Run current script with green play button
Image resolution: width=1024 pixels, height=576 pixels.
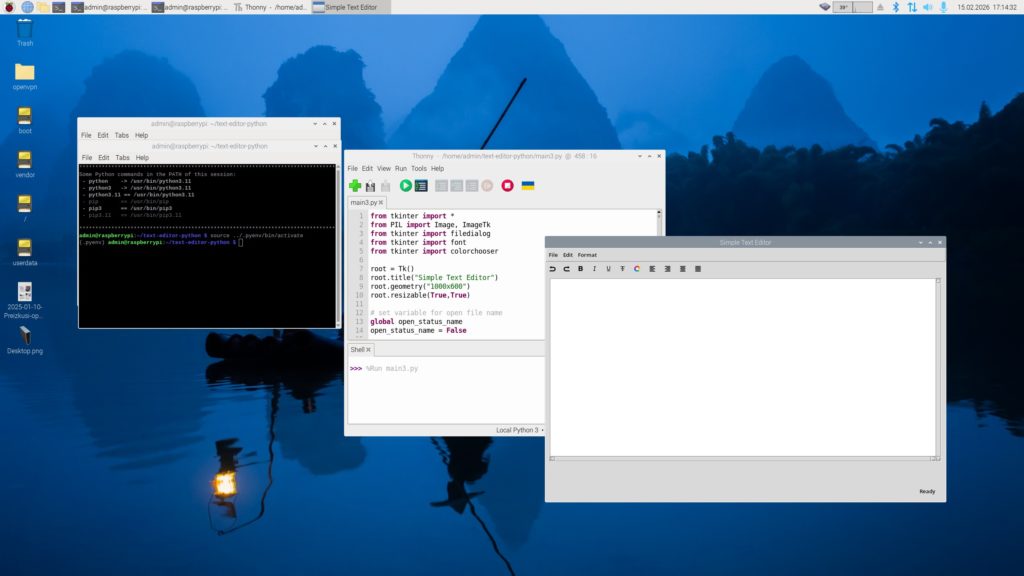406,185
